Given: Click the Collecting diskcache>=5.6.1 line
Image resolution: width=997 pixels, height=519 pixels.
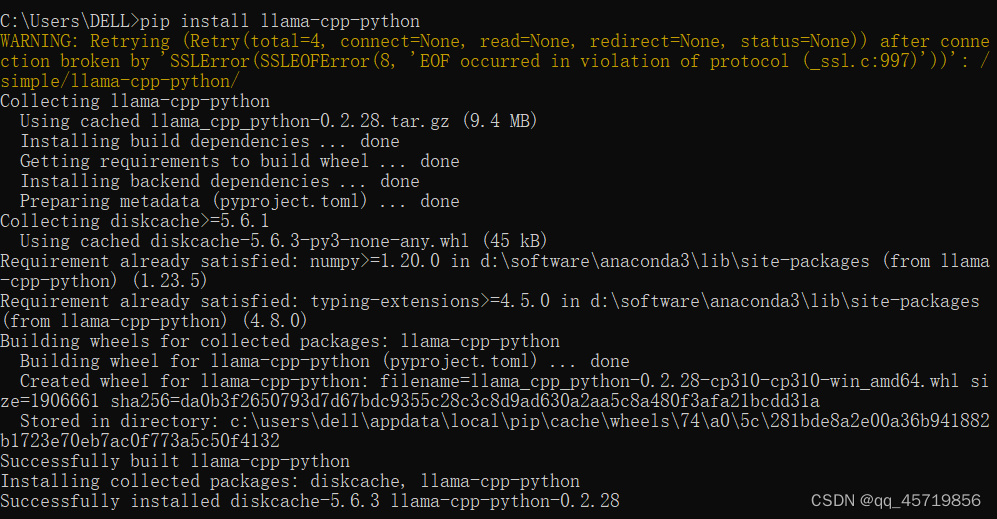Looking at the screenshot, I should [x=135, y=221].
